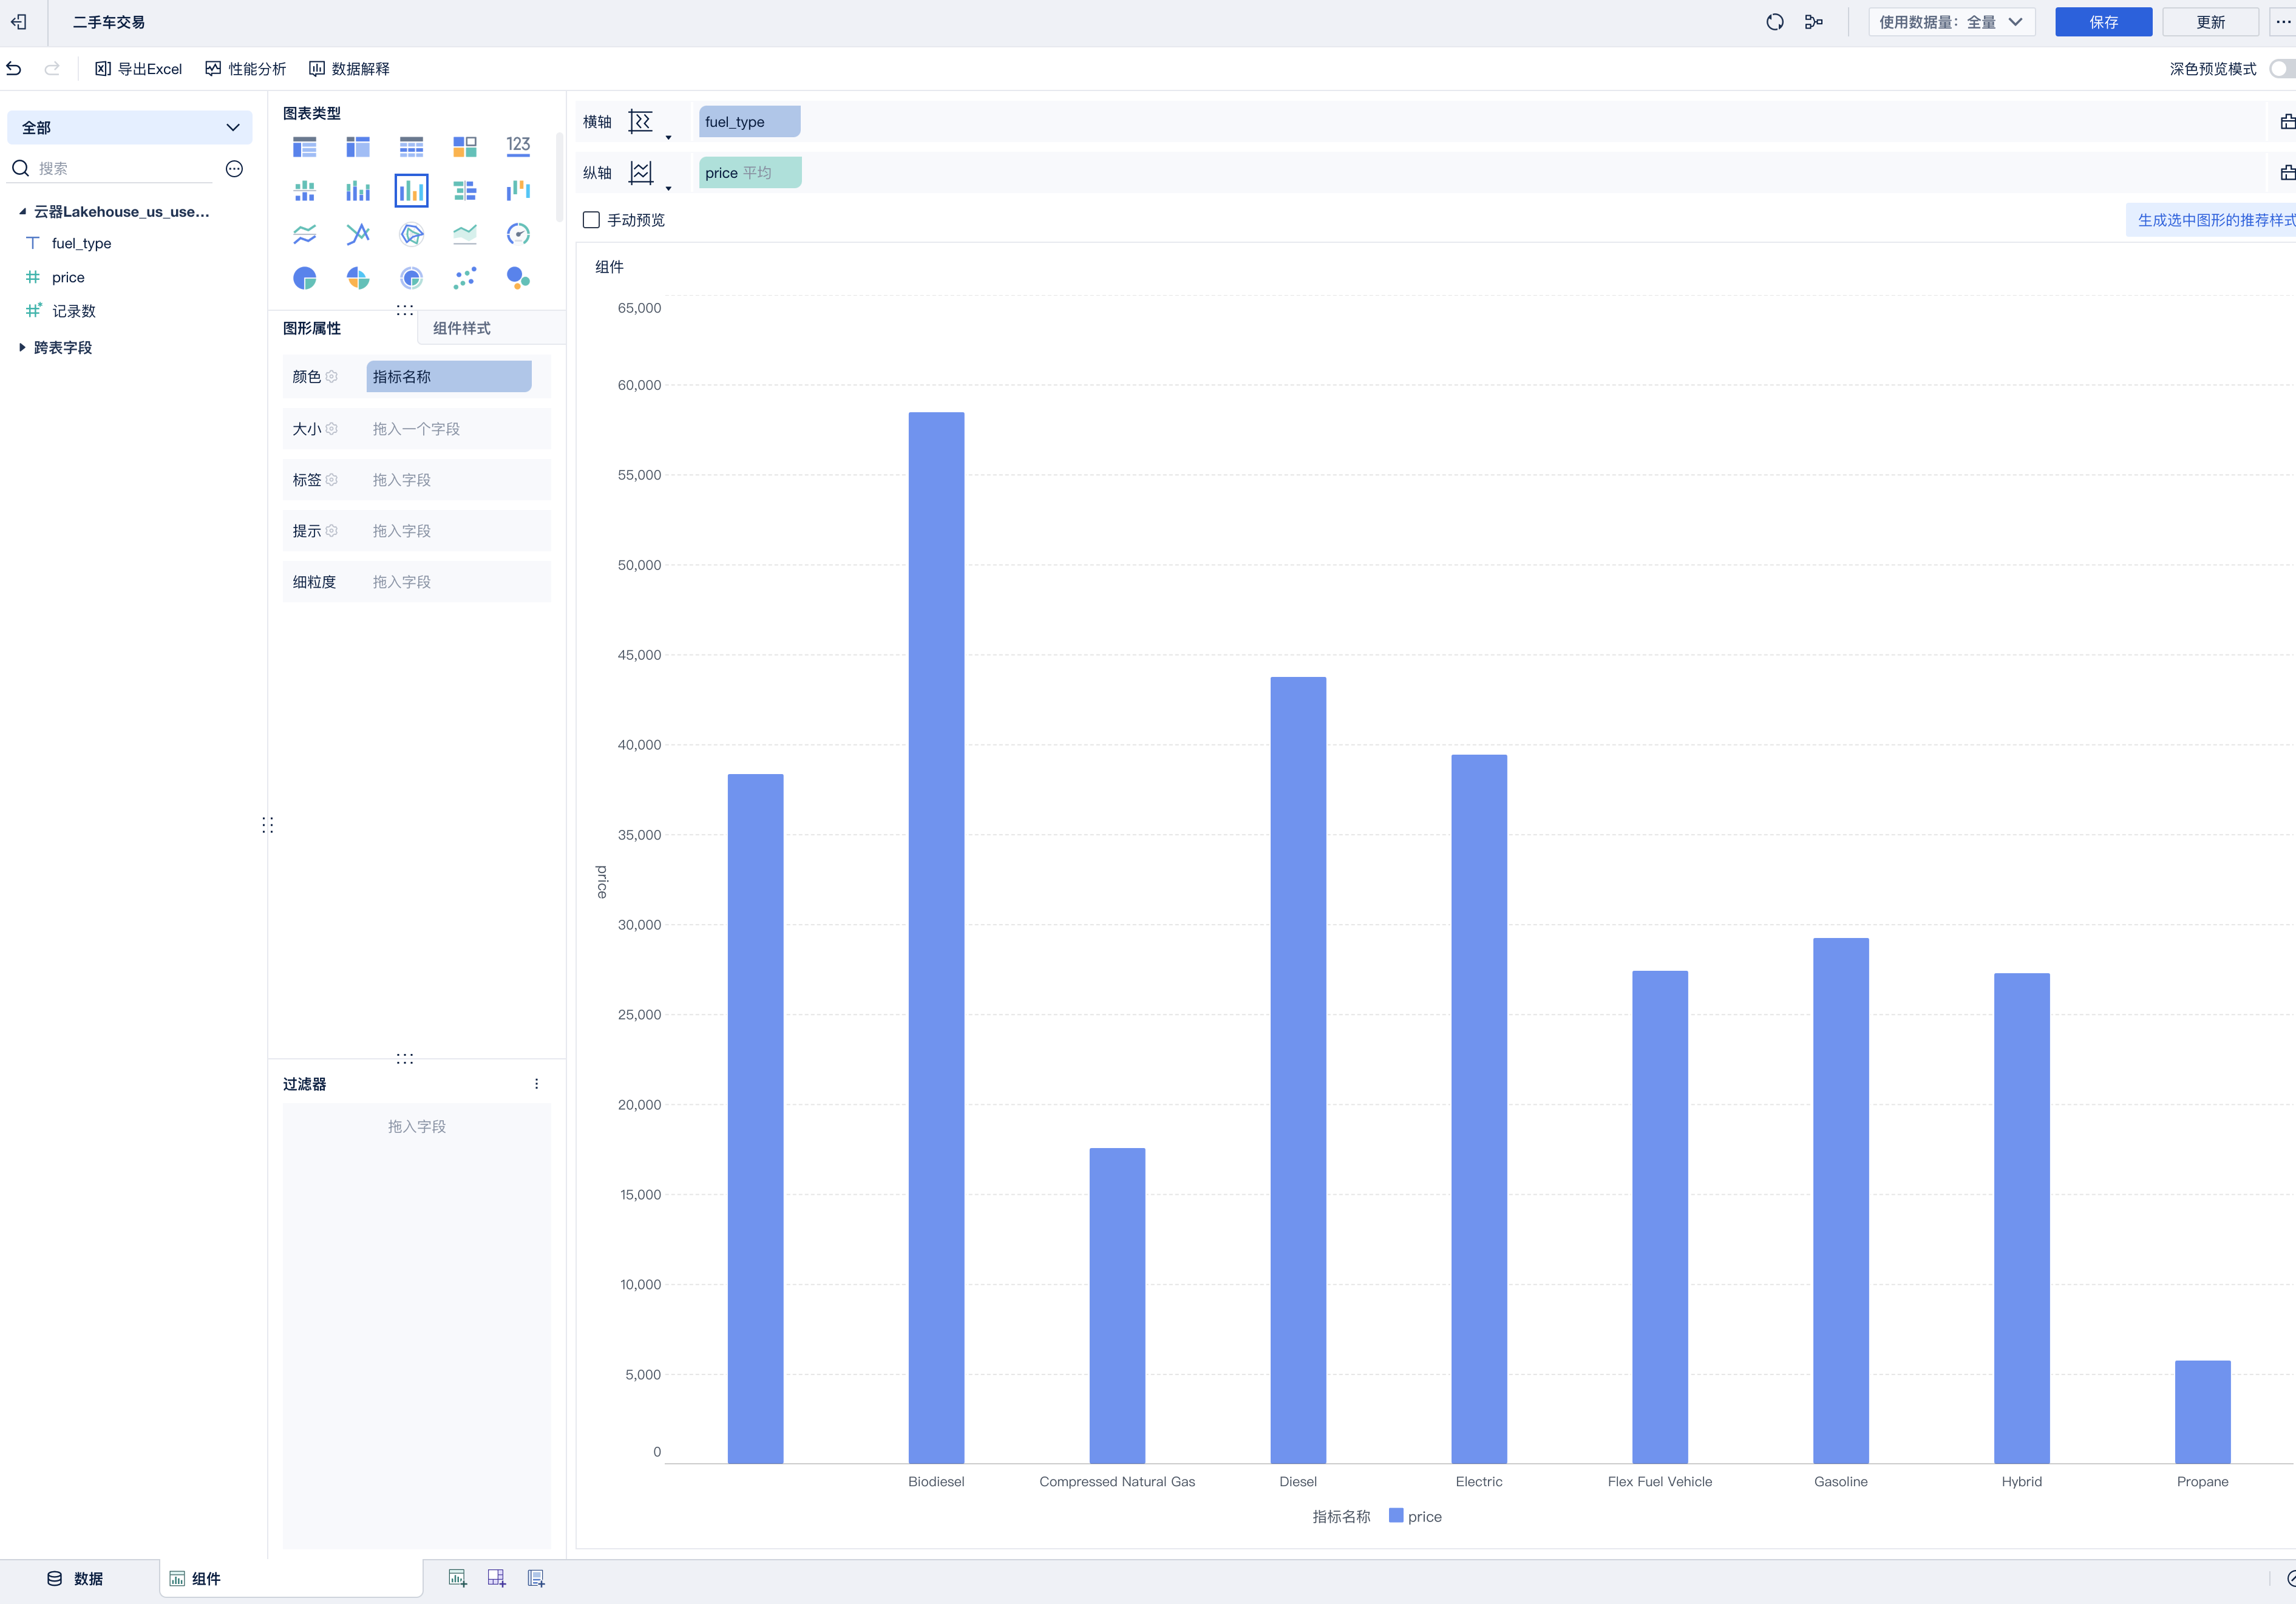This screenshot has width=2296, height=1604.
Task: Pick the KPI number card icon
Action: pyautogui.click(x=518, y=146)
